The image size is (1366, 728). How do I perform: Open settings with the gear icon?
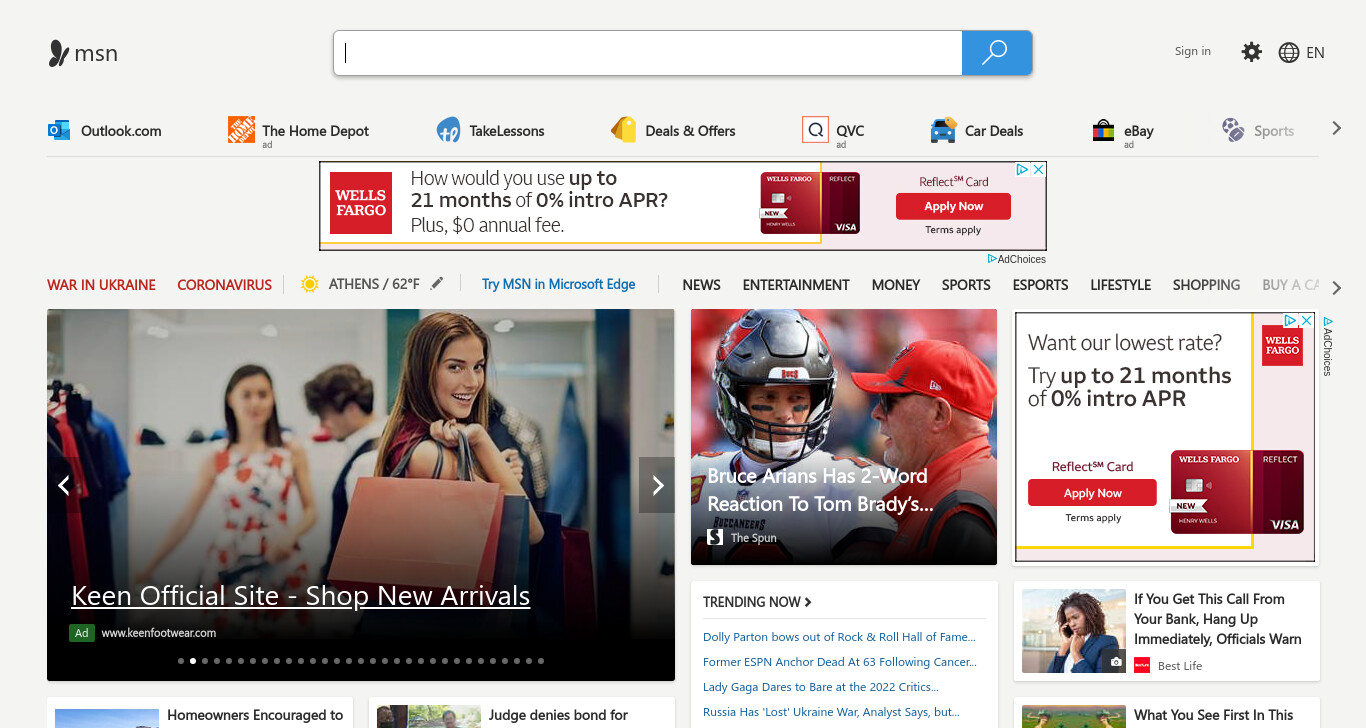(1251, 52)
